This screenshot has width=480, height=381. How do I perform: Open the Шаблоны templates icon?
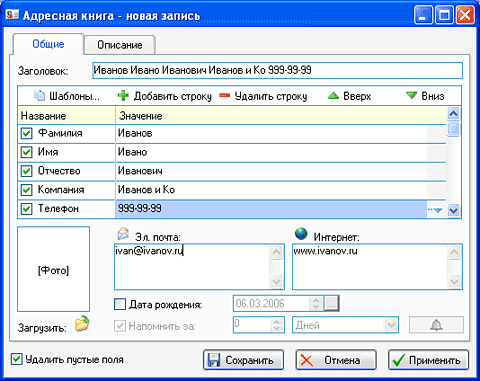40,96
